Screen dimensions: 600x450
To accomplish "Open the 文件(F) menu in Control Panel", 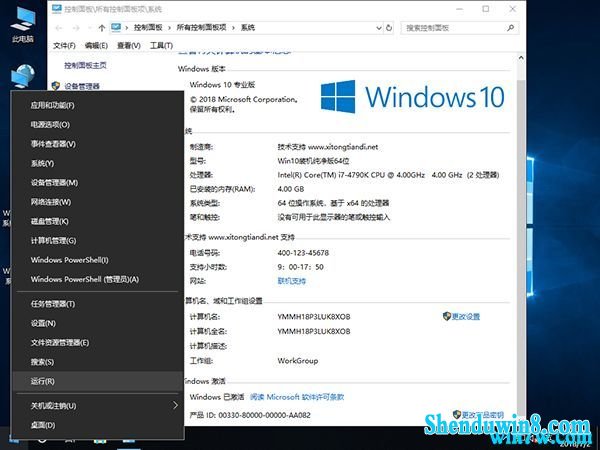I will 64,46.
